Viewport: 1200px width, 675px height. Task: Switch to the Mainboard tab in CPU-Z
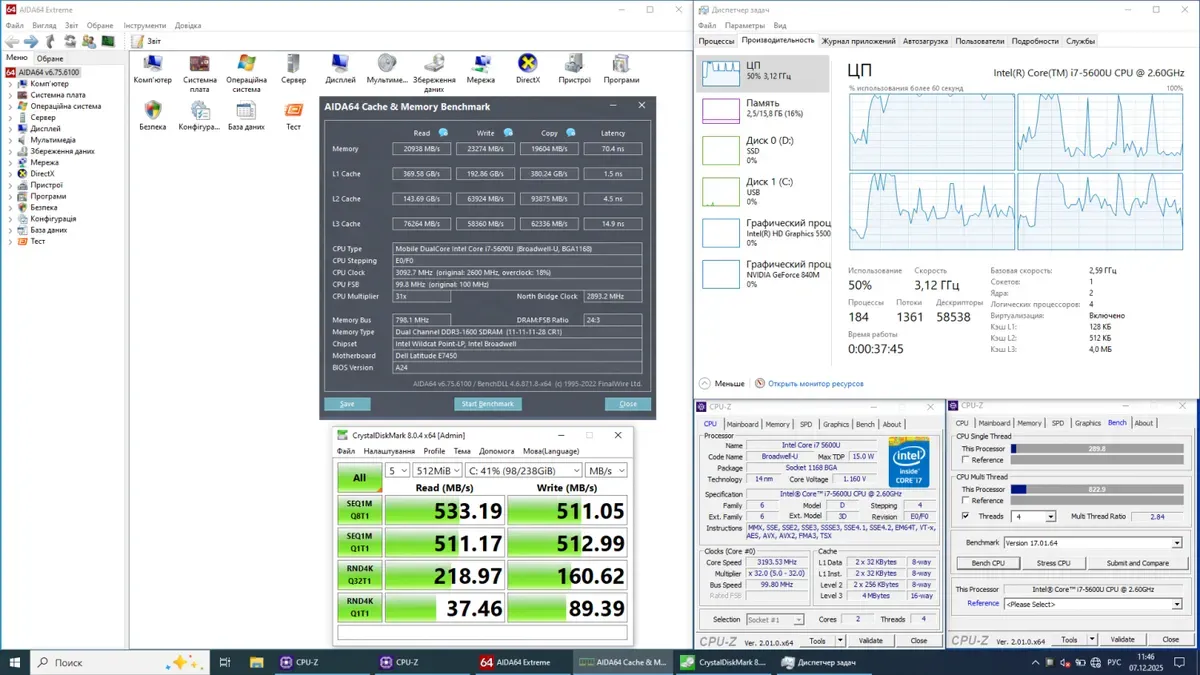pyautogui.click(x=742, y=424)
